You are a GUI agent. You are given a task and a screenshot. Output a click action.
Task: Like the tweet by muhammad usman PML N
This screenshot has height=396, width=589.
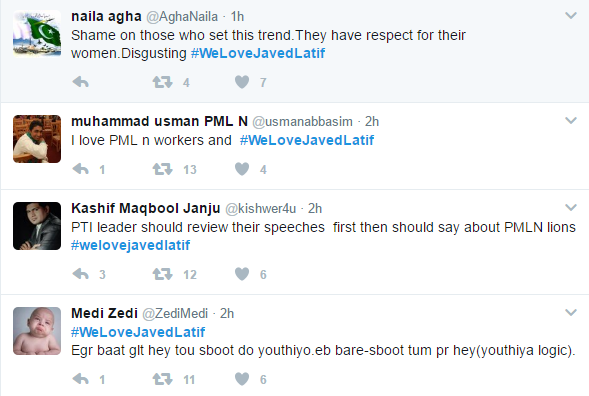click(242, 169)
